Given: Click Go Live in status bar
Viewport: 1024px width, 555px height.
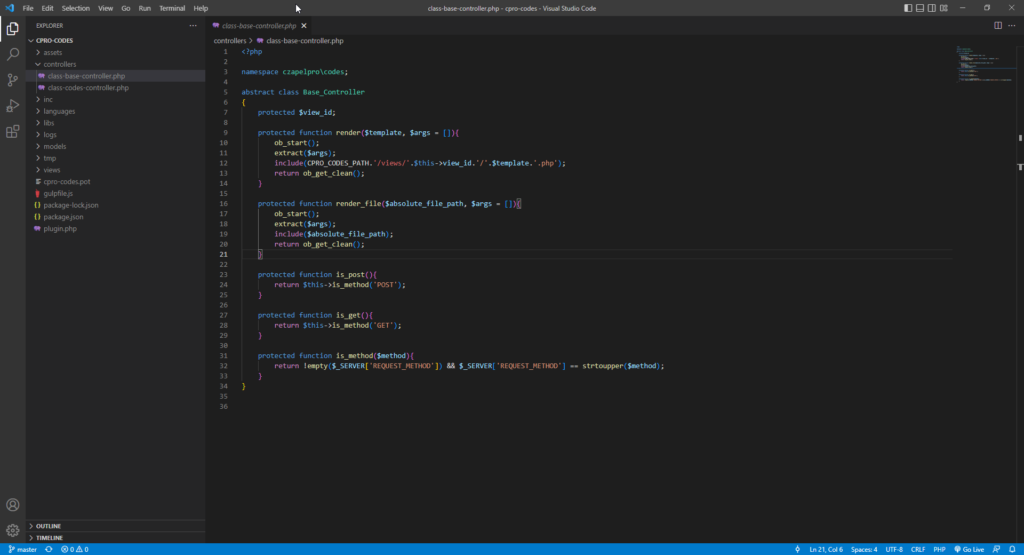Looking at the screenshot, I should click(969, 549).
